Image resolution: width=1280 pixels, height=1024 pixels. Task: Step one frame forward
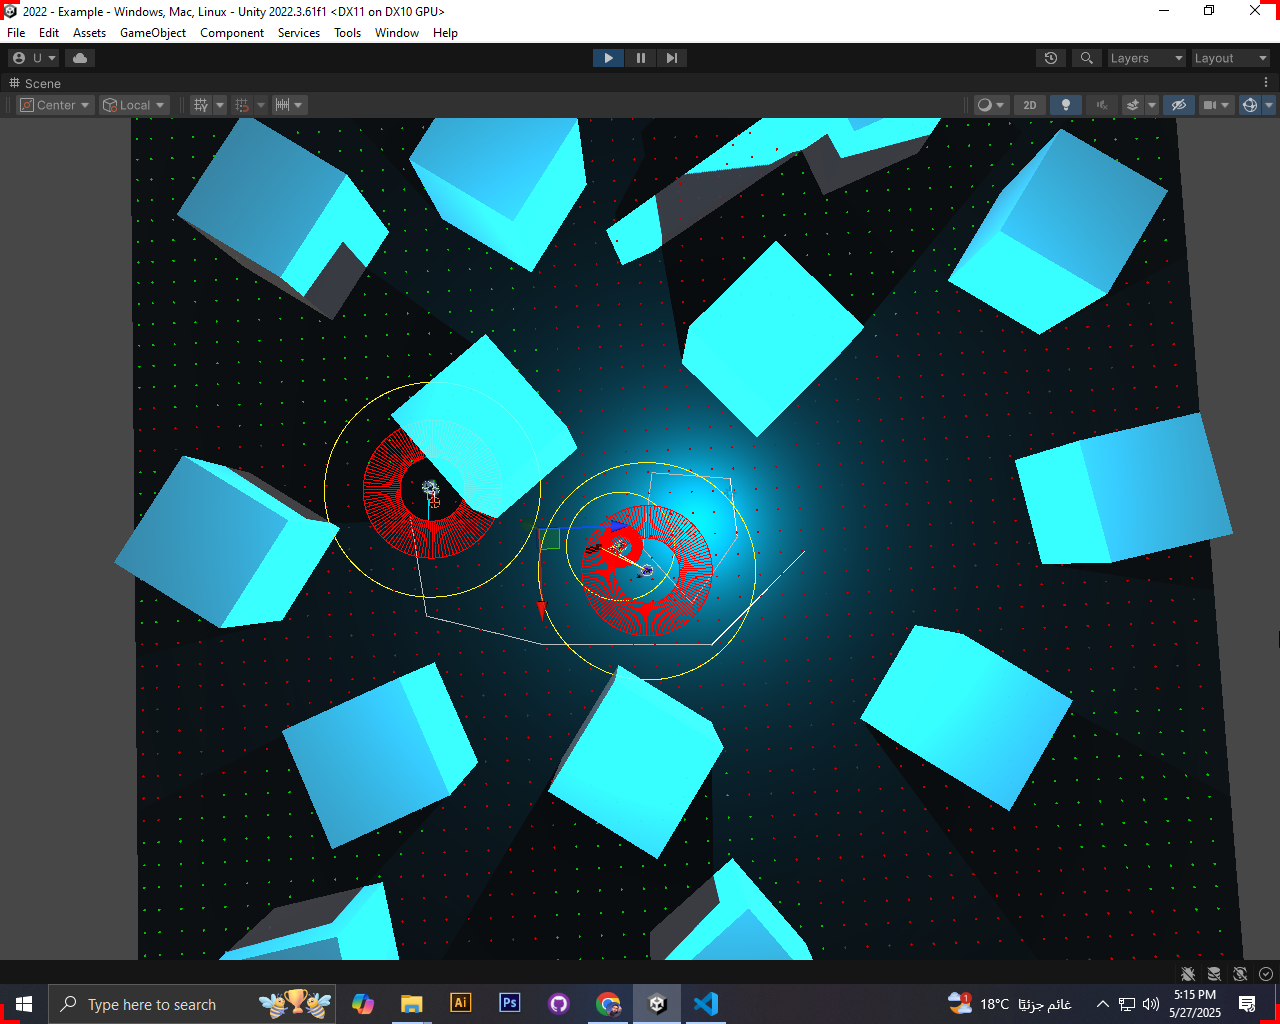672,58
